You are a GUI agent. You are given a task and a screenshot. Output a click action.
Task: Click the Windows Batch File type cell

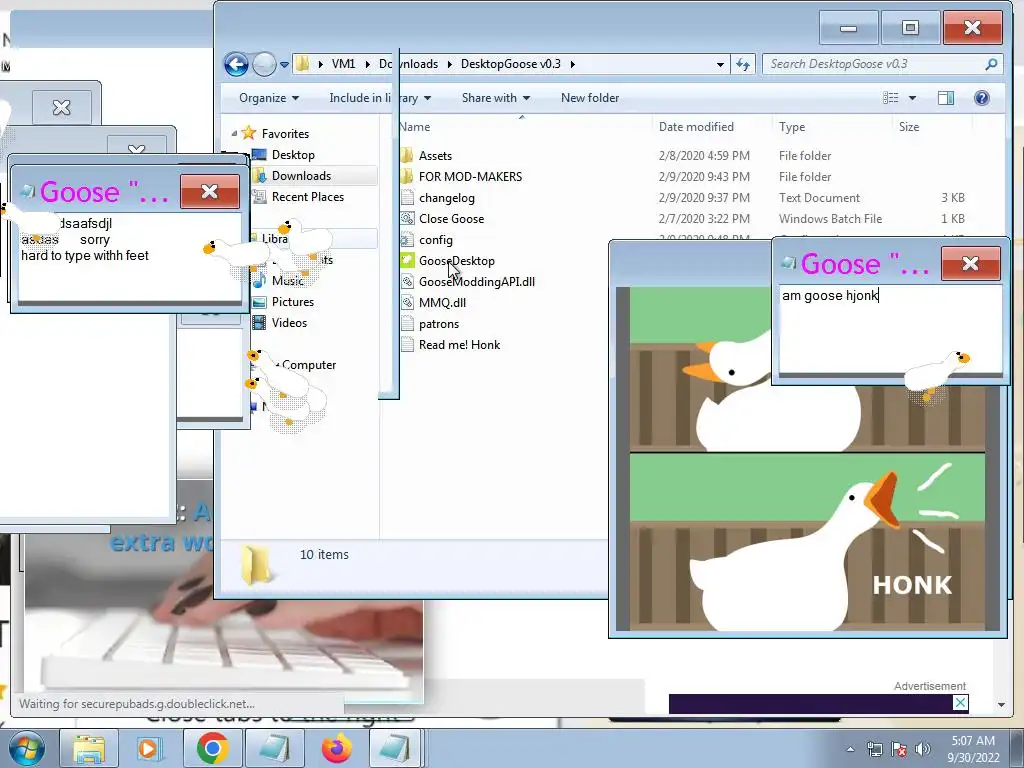point(830,219)
